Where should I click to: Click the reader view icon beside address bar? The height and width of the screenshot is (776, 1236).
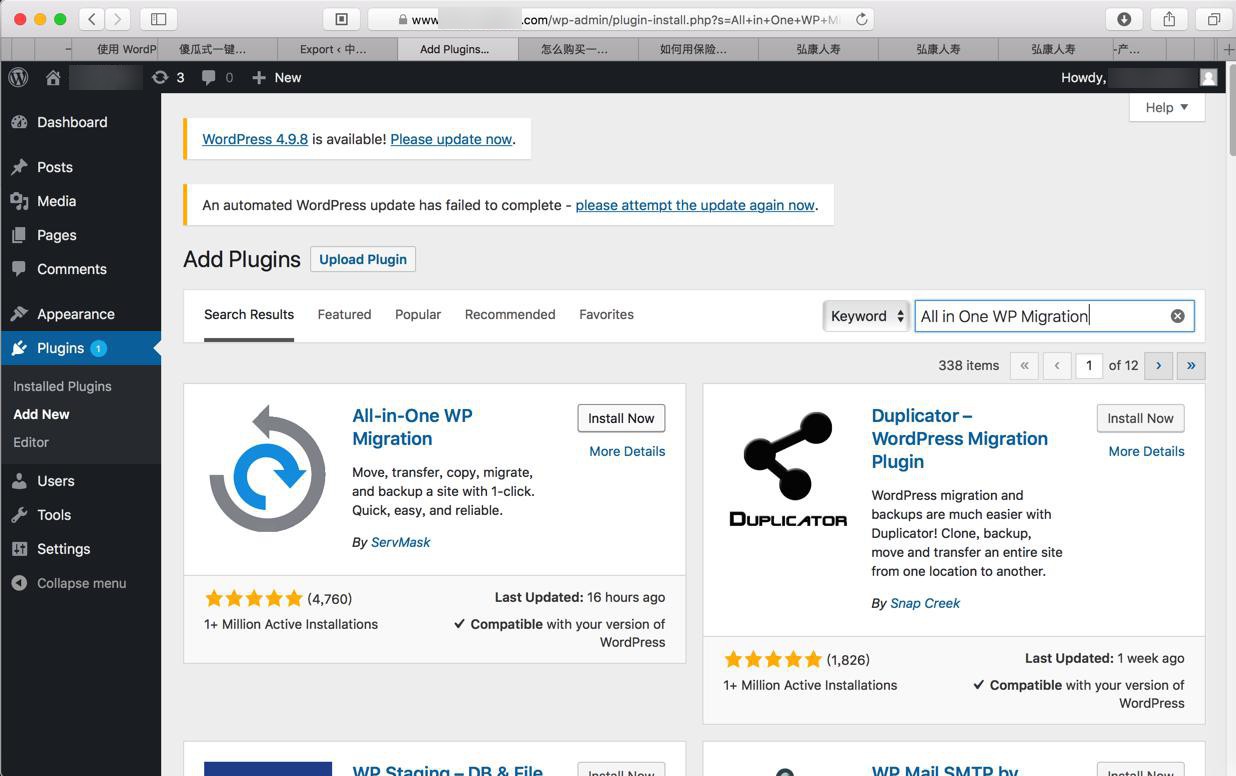[x=341, y=19]
